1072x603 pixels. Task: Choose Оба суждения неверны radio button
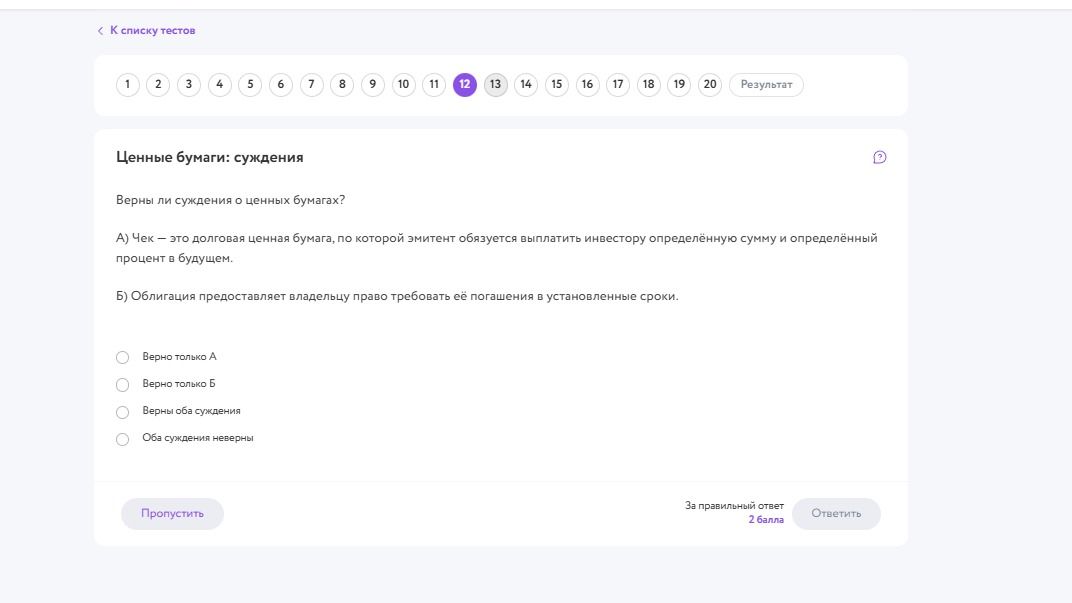click(122, 440)
